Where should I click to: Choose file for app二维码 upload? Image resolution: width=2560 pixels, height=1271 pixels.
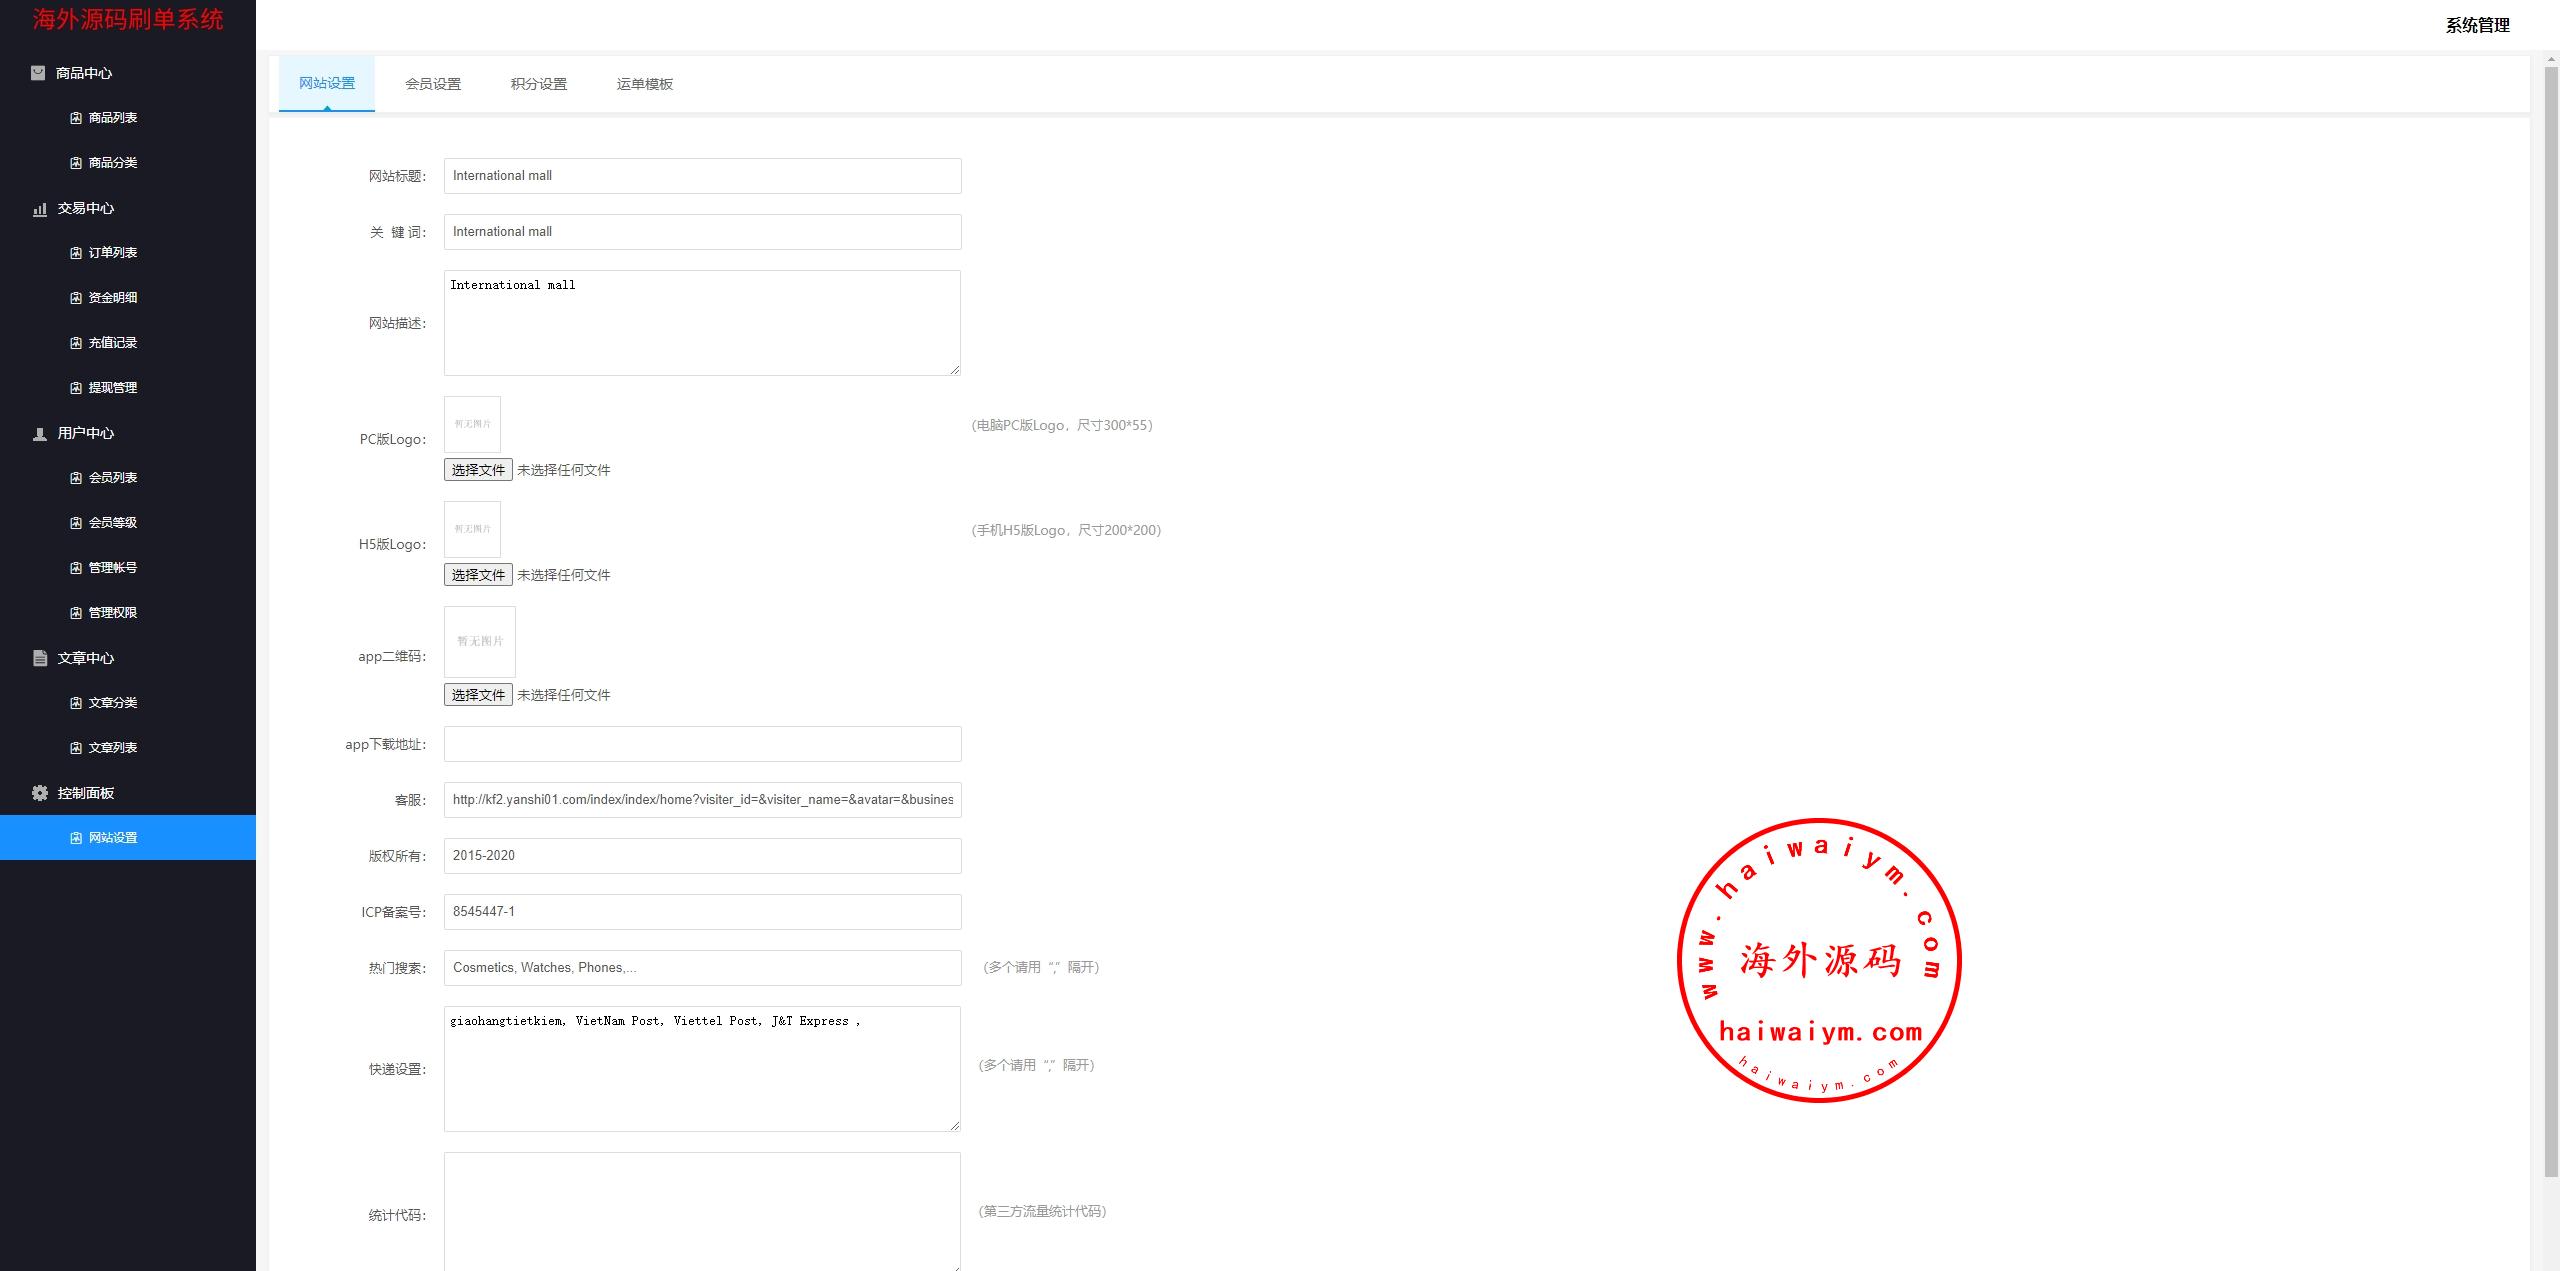[478, 695]
